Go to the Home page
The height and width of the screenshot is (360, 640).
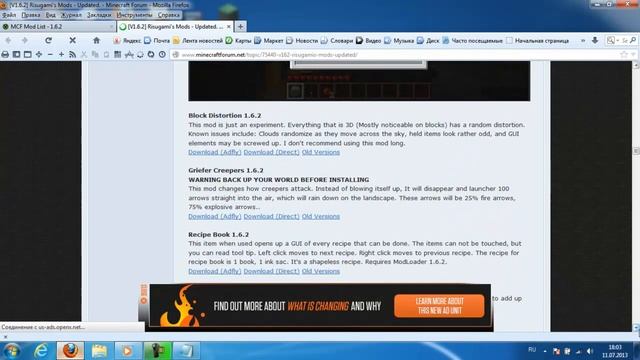pos(96,40)
